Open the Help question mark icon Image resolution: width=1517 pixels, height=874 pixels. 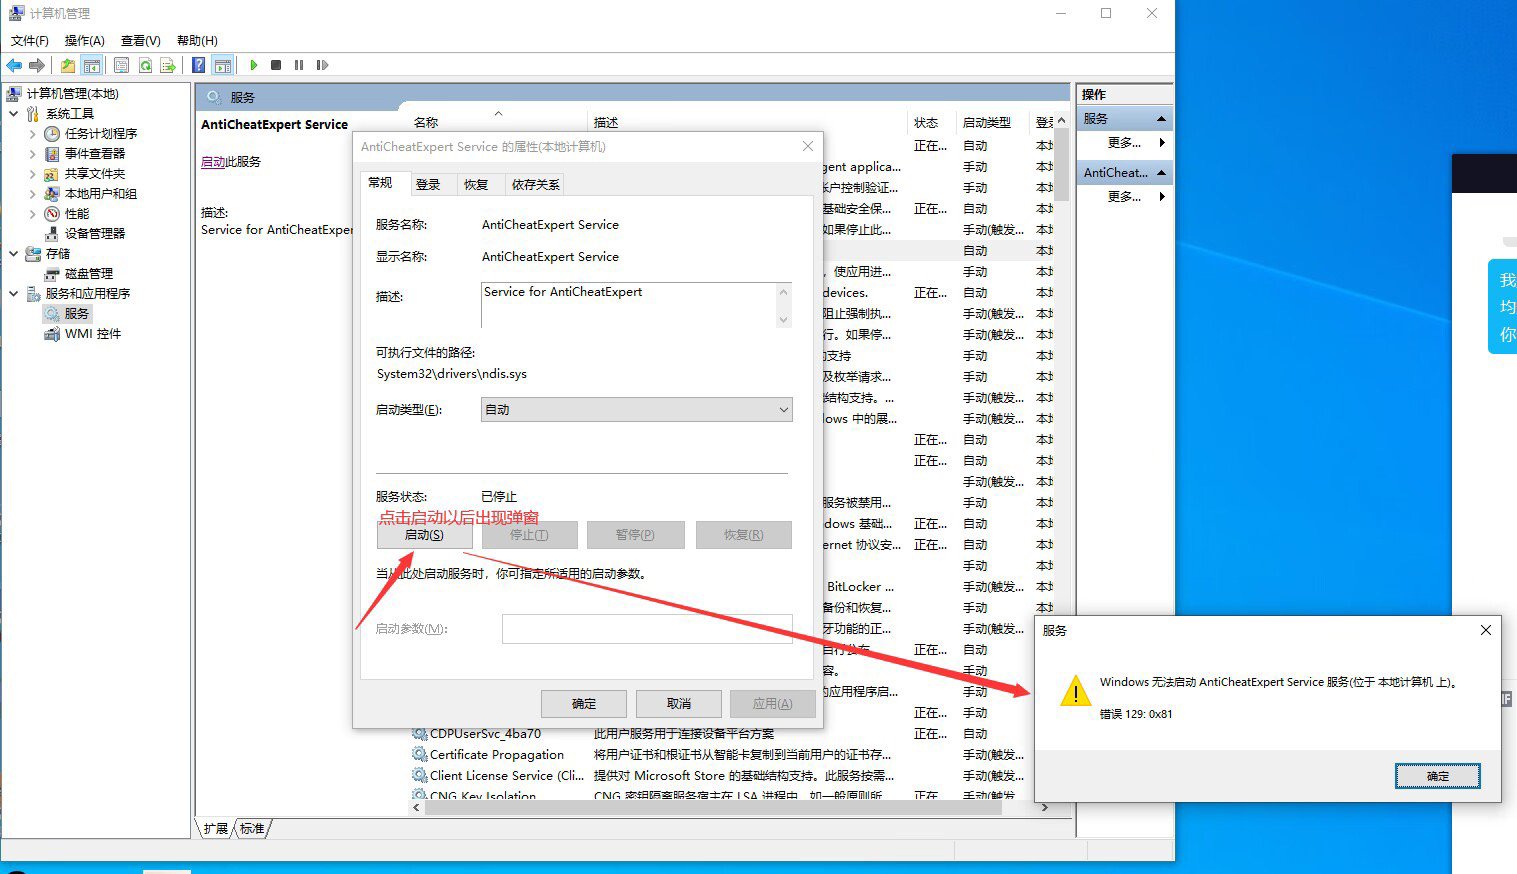click(x=198, y=65)
